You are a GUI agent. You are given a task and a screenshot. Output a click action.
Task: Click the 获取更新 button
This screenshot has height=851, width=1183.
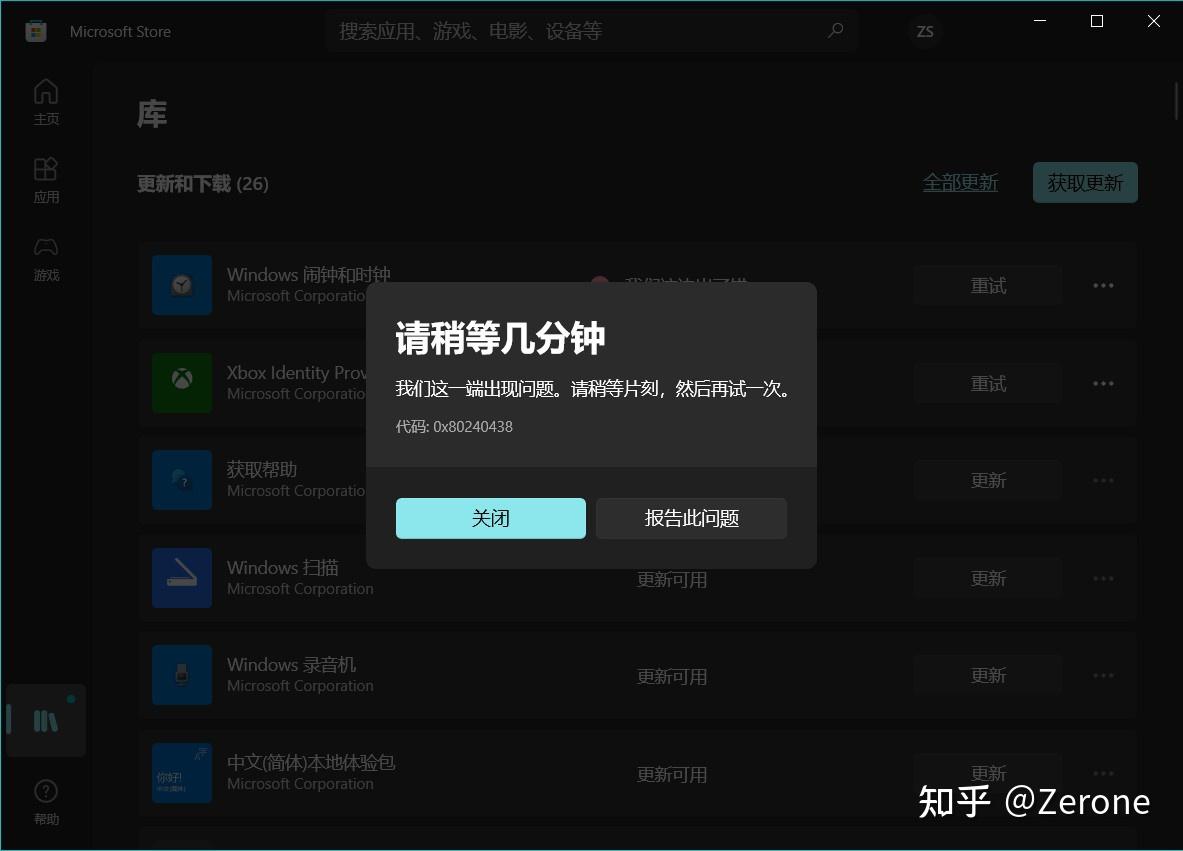[1085, 182]
